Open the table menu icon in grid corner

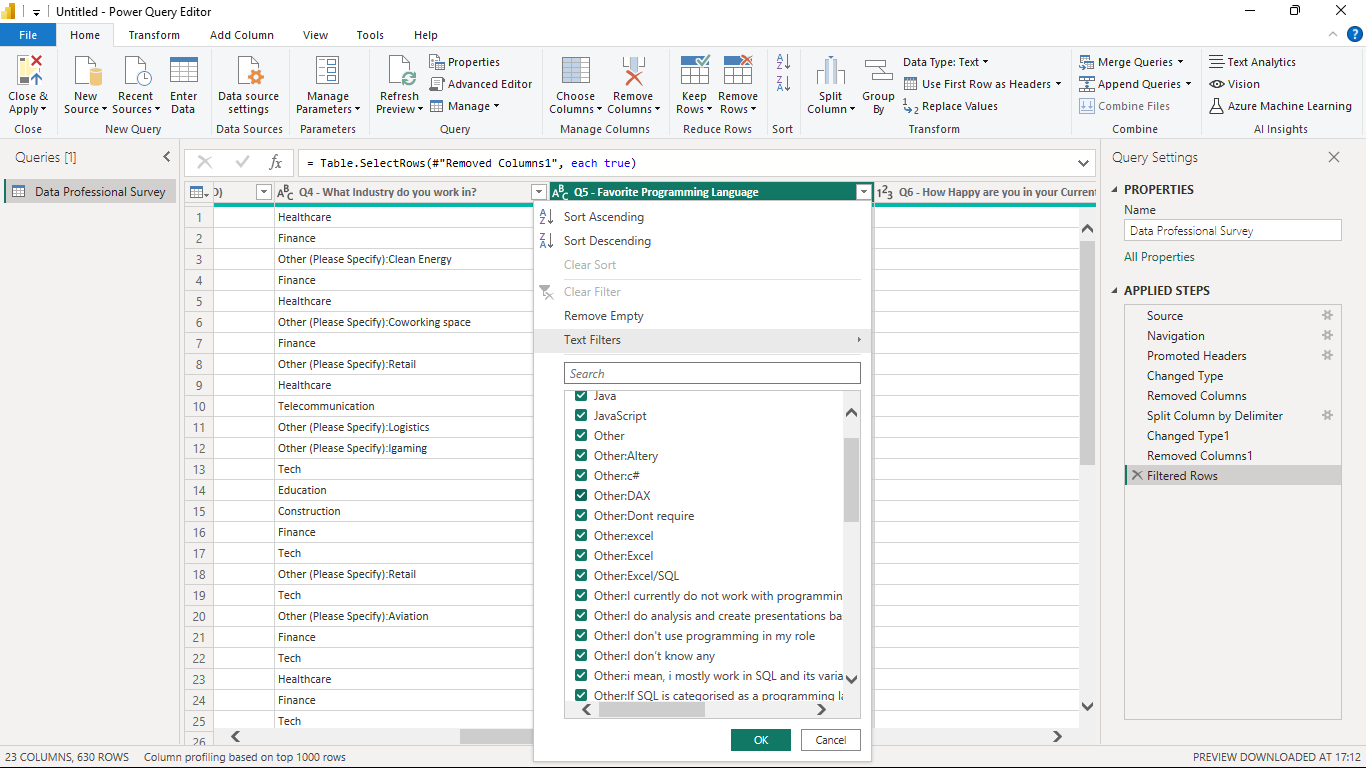[199, 192]
